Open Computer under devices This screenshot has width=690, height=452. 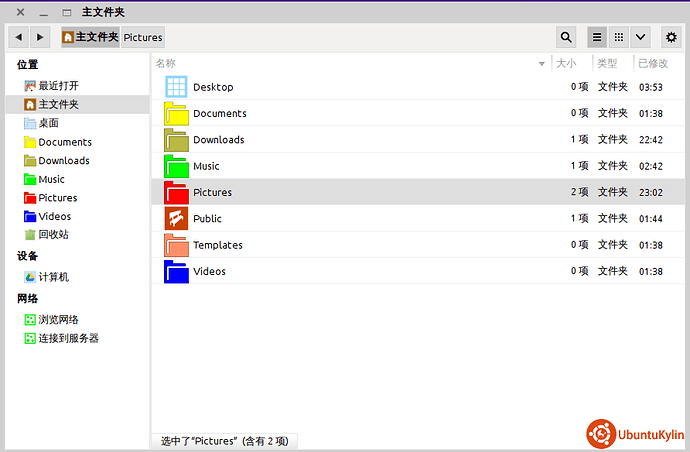[53, 277]
